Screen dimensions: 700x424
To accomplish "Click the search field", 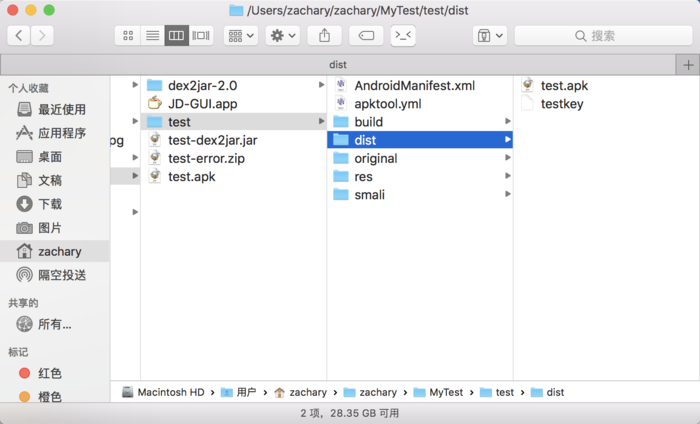I will [604, 35].
